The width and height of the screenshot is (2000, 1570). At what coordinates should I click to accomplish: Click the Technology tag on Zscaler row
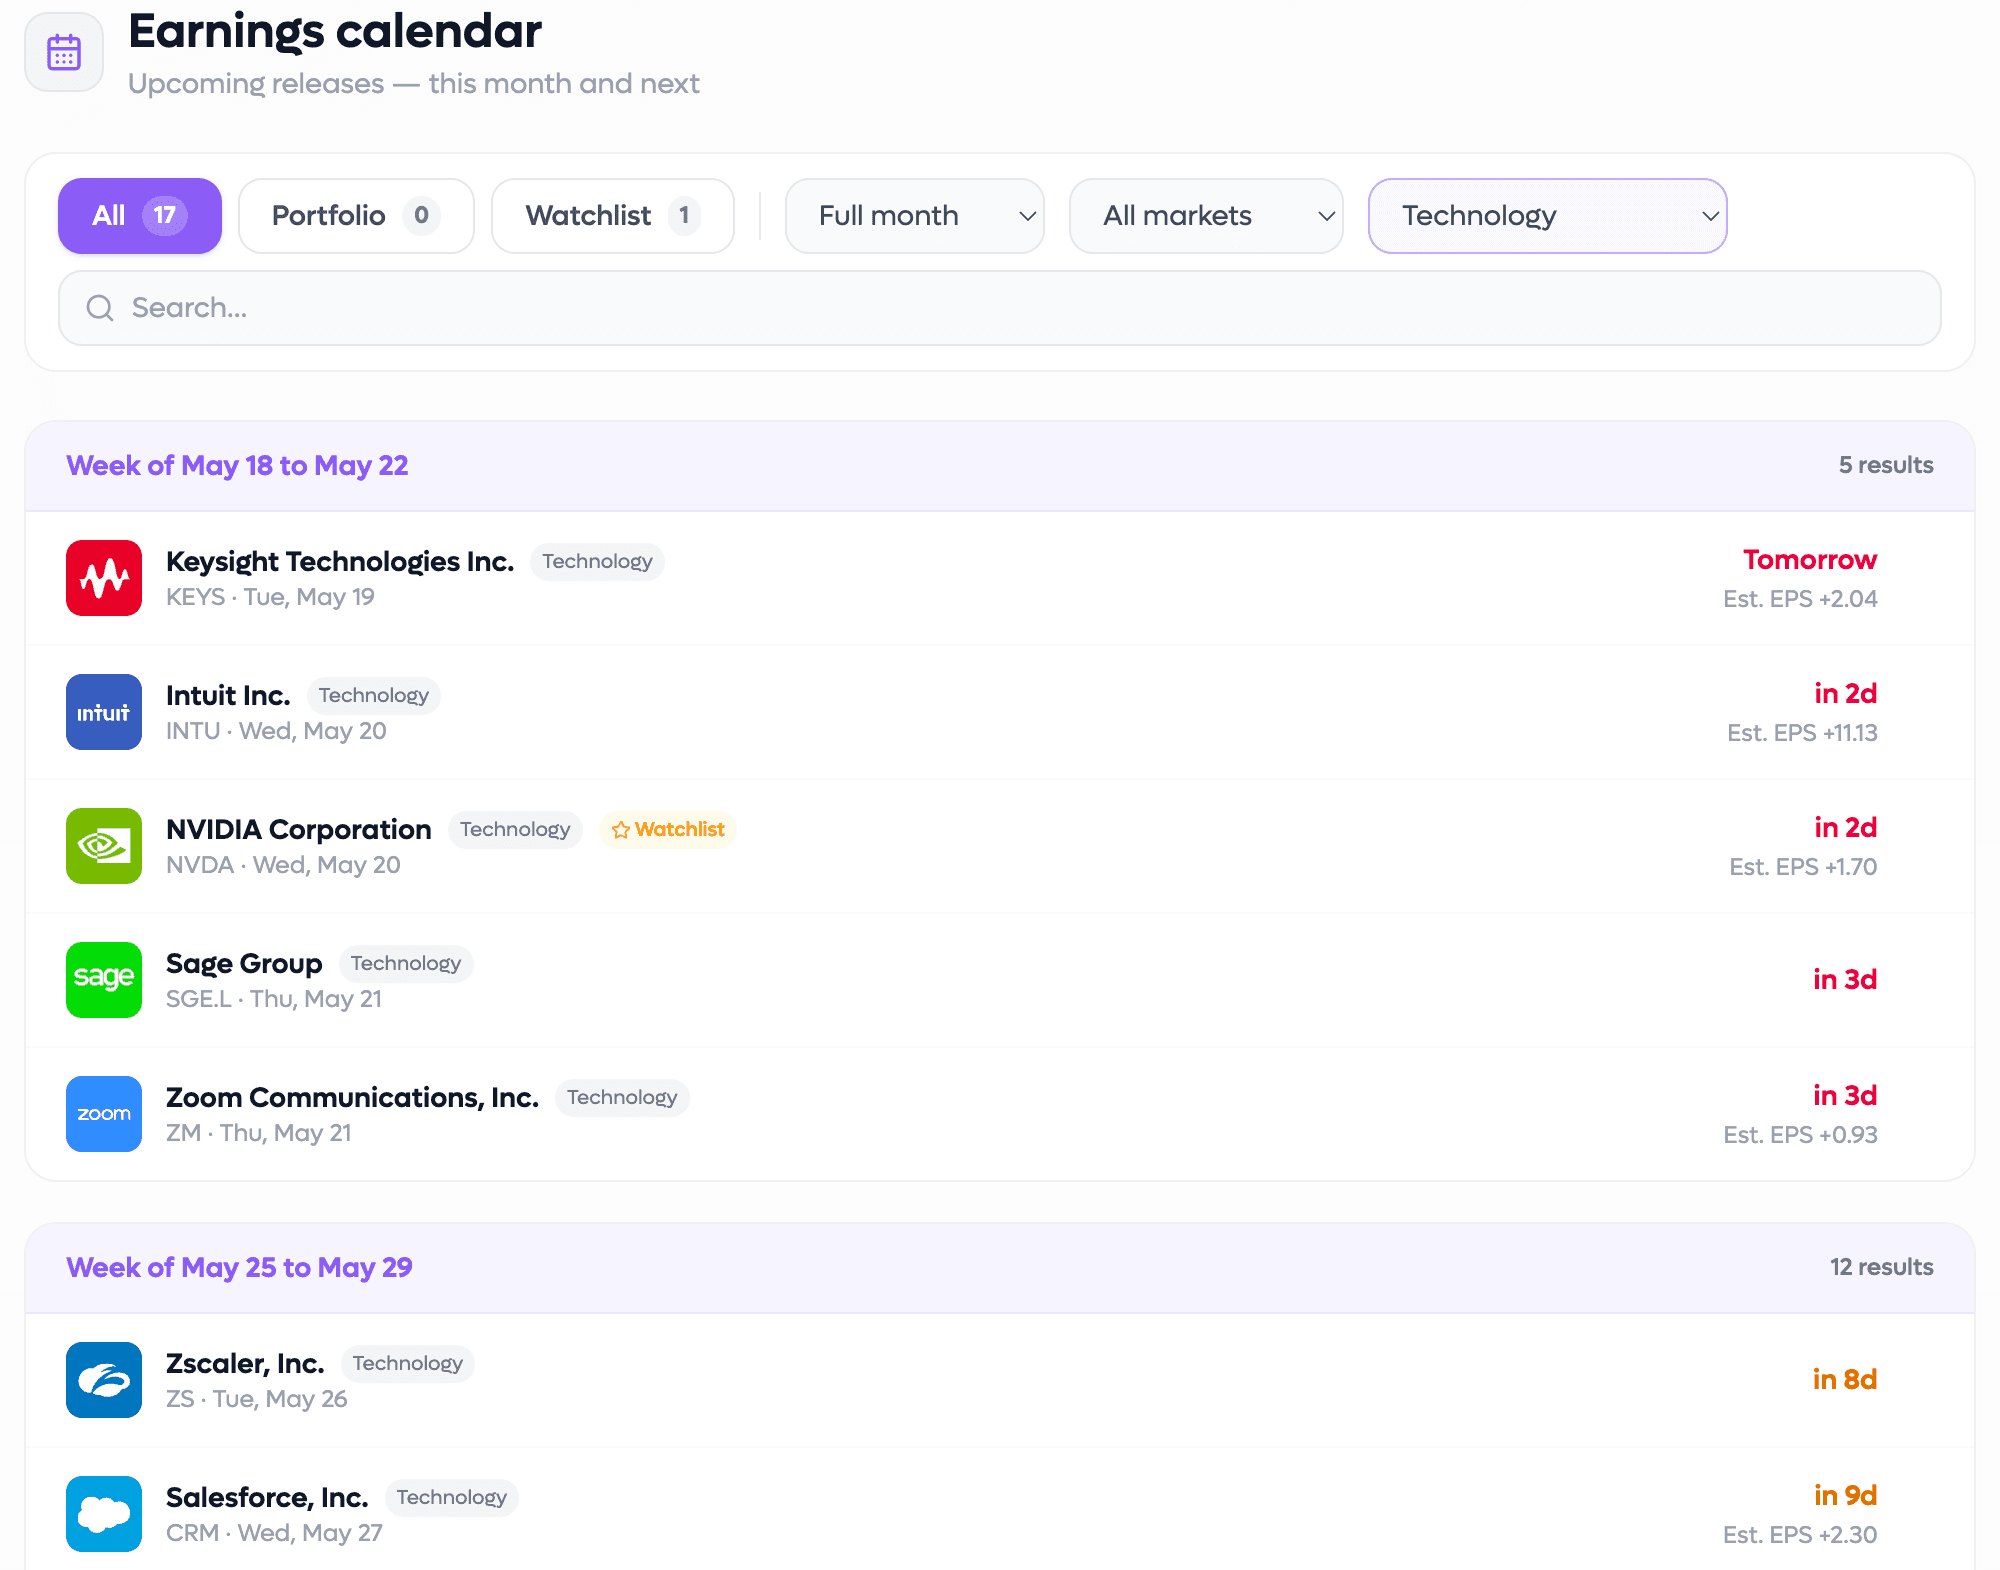click(408, 1364)
